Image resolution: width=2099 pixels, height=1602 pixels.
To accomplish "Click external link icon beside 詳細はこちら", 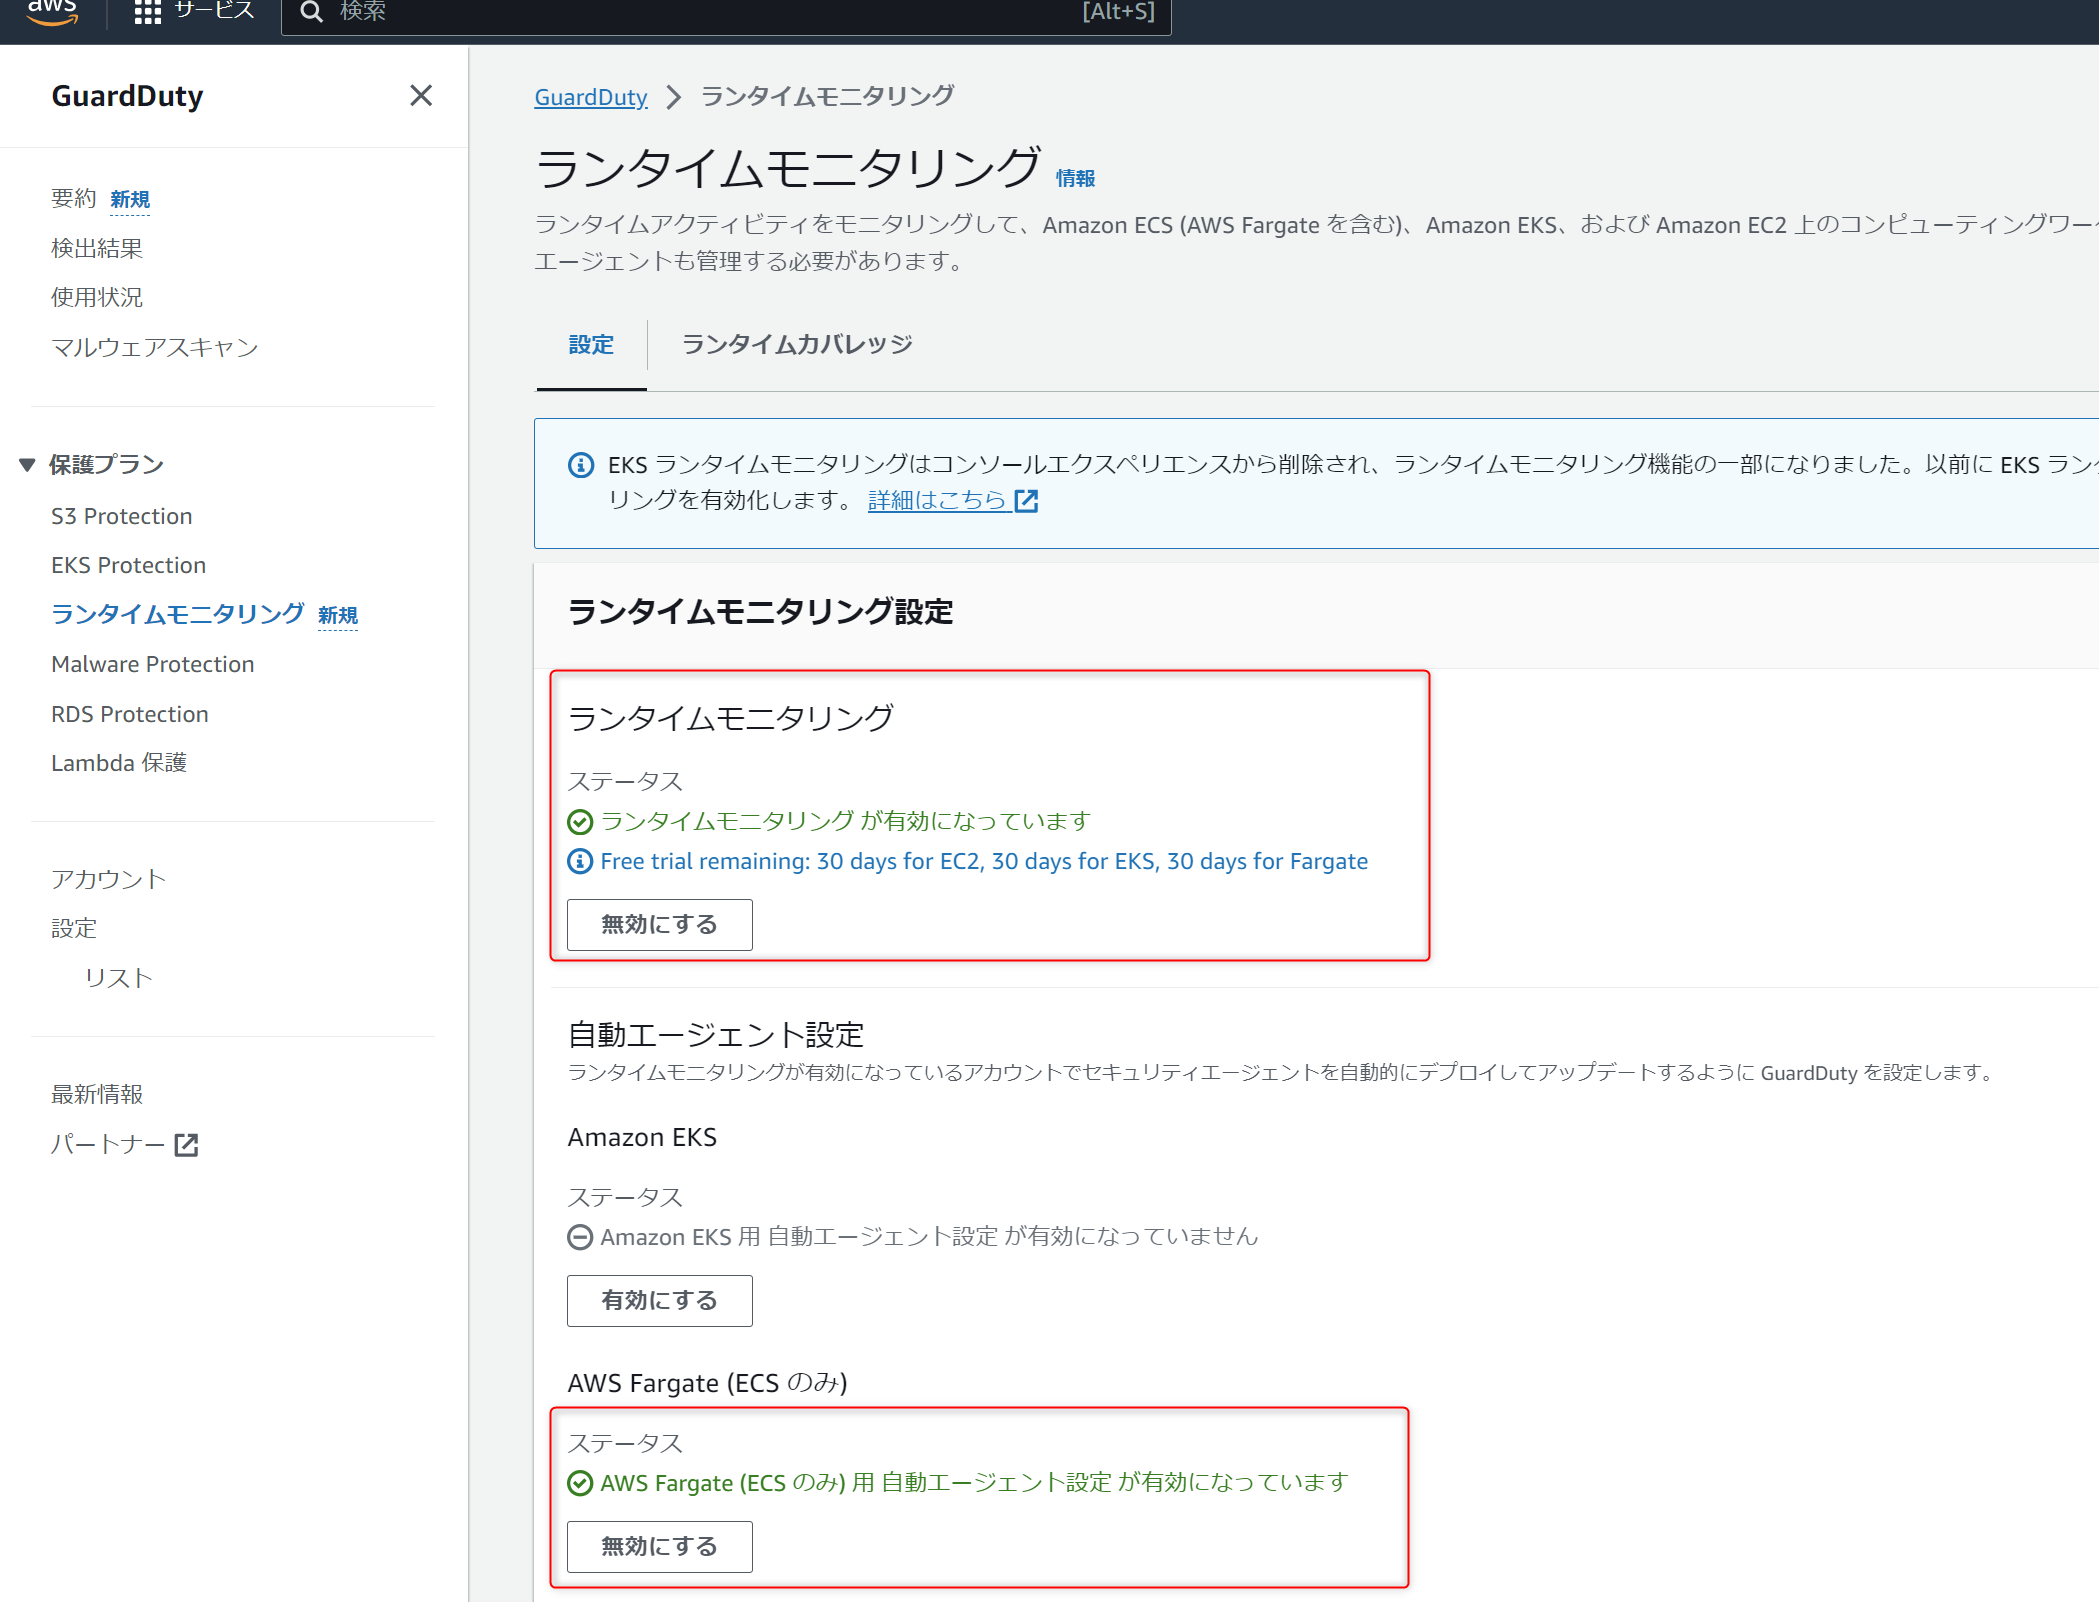I will point(1027,501).
